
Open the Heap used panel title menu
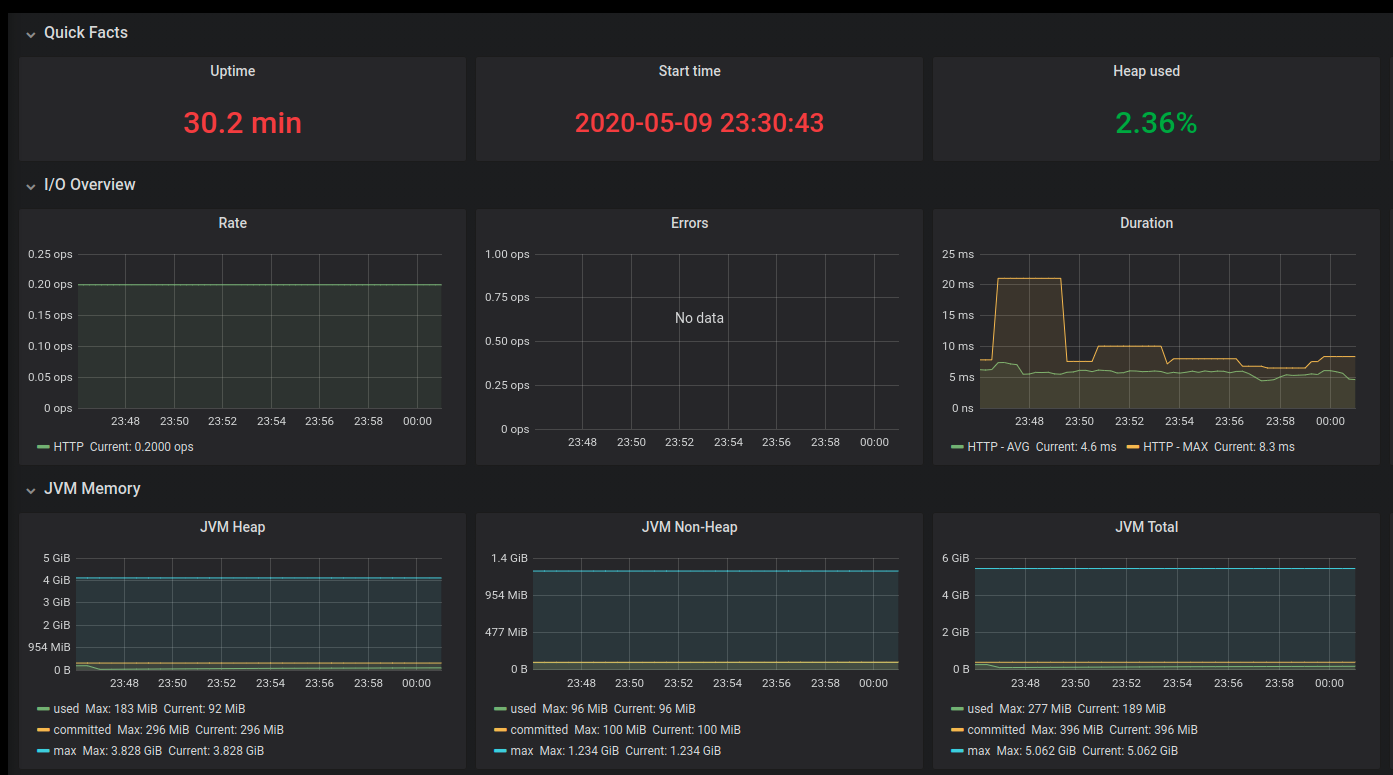coord(1146,71)
